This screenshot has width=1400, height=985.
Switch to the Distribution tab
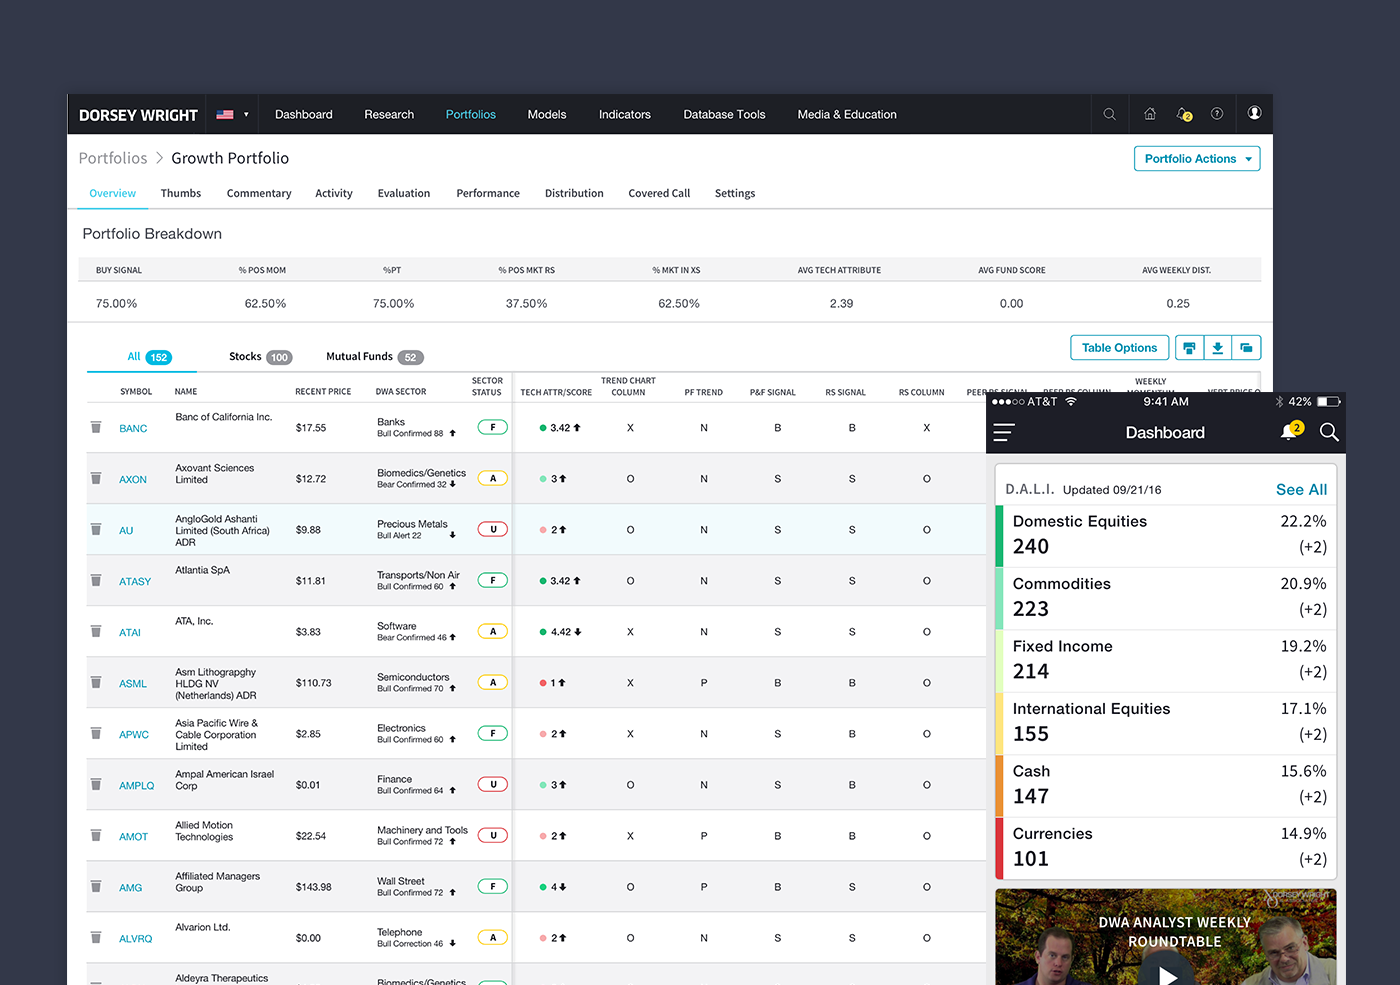coord(574,194)
